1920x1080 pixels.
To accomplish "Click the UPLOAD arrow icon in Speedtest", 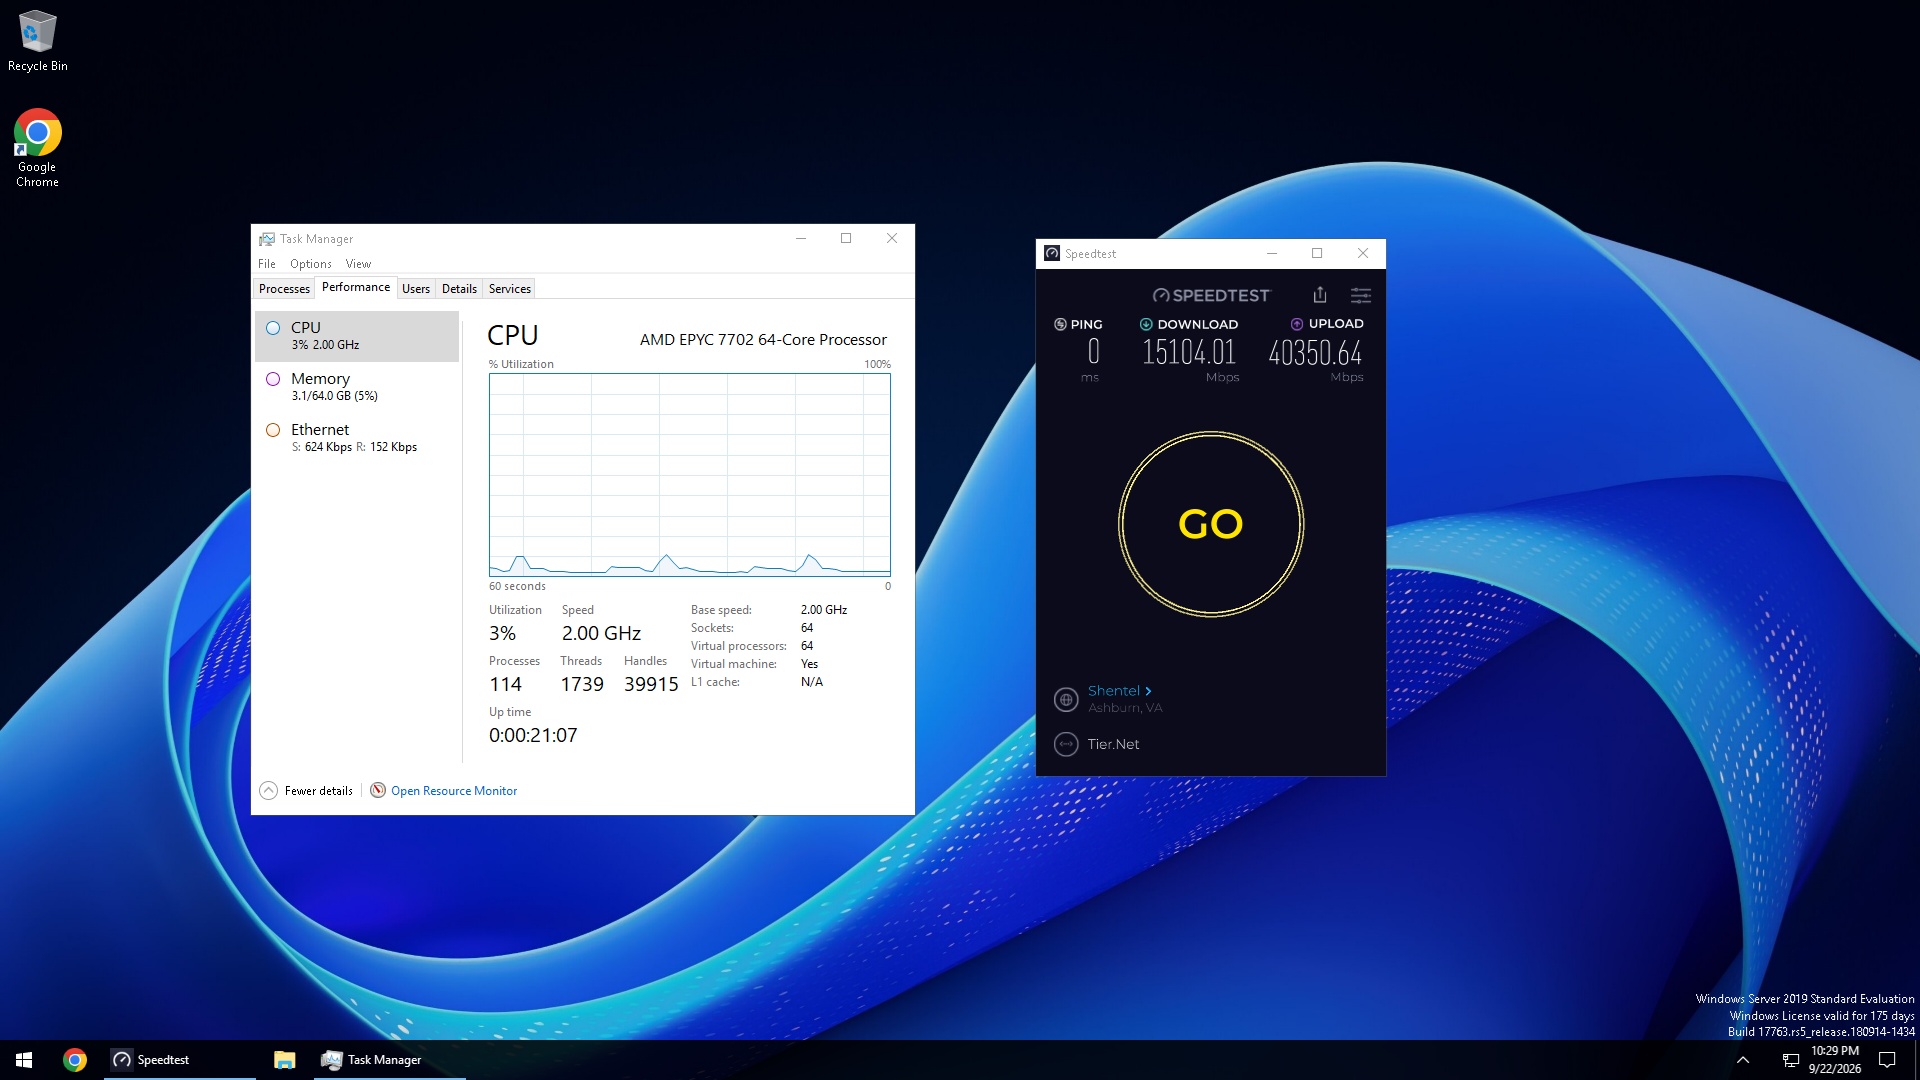I will click(x=1297, y=324).
